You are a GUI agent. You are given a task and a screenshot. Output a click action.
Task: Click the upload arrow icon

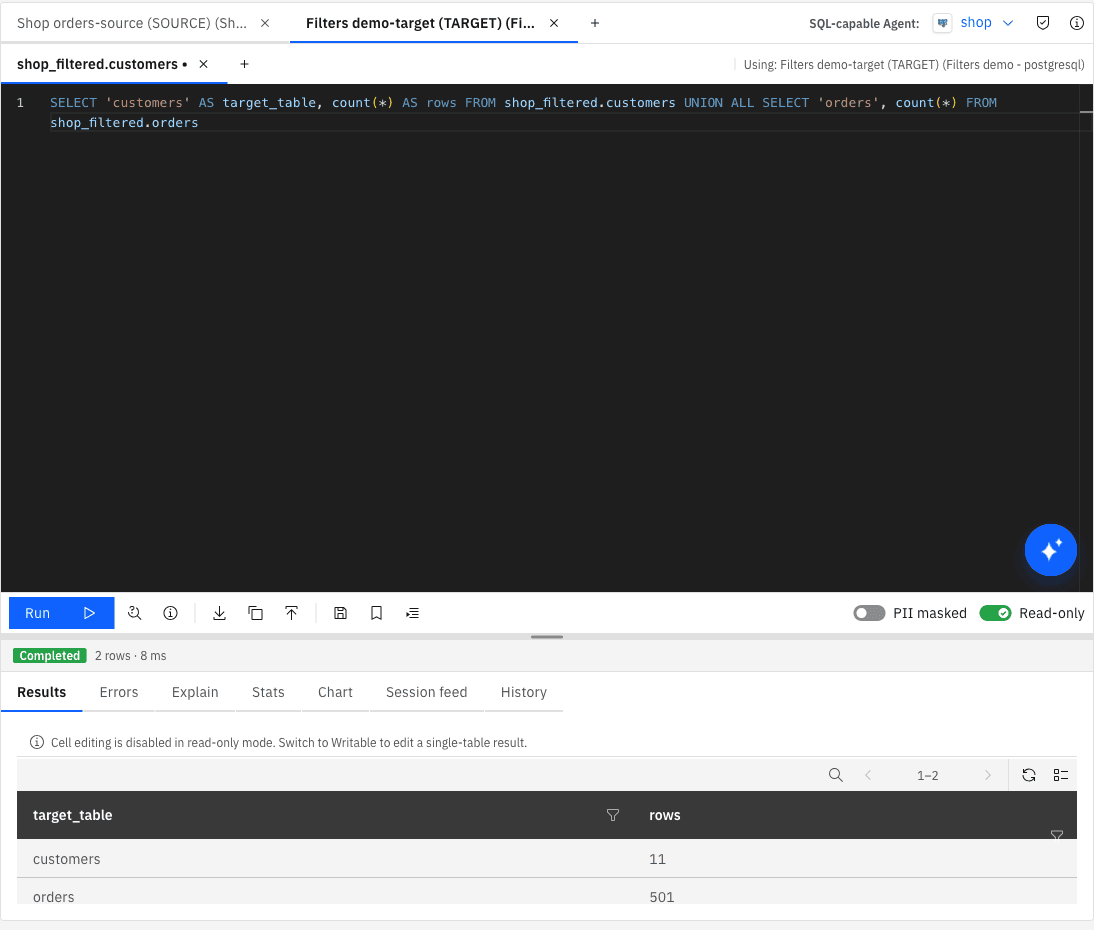click(x=292, y=613)
